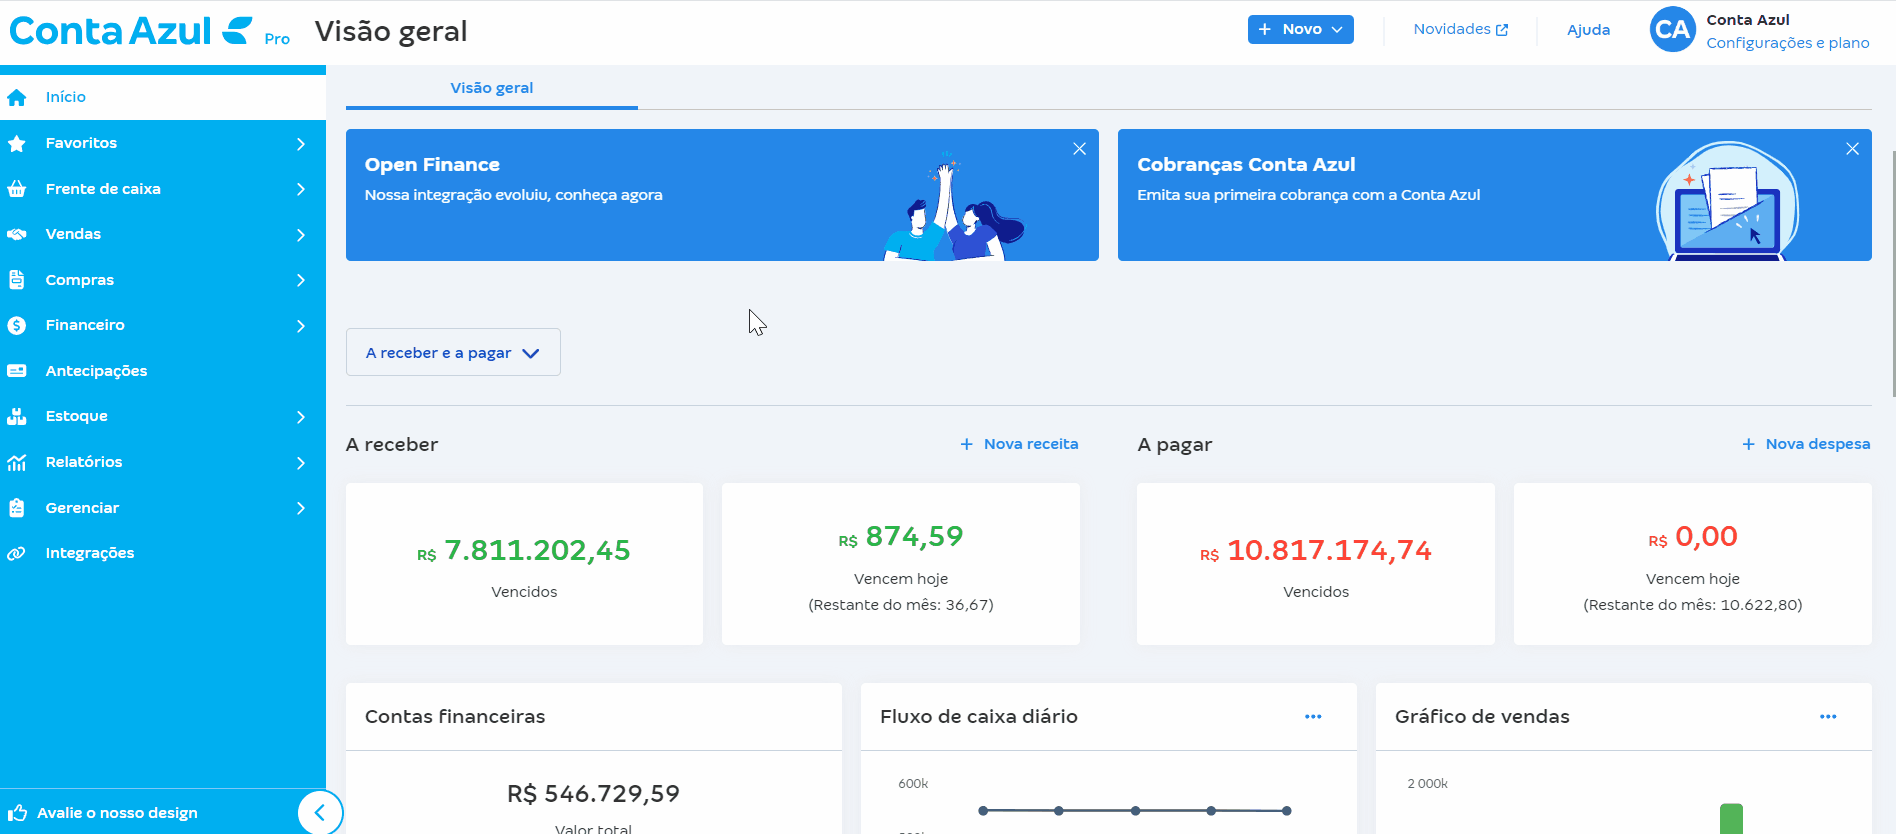Expand the Favoritos submenu chevron

pyautogui.click(x=300, y=144)
